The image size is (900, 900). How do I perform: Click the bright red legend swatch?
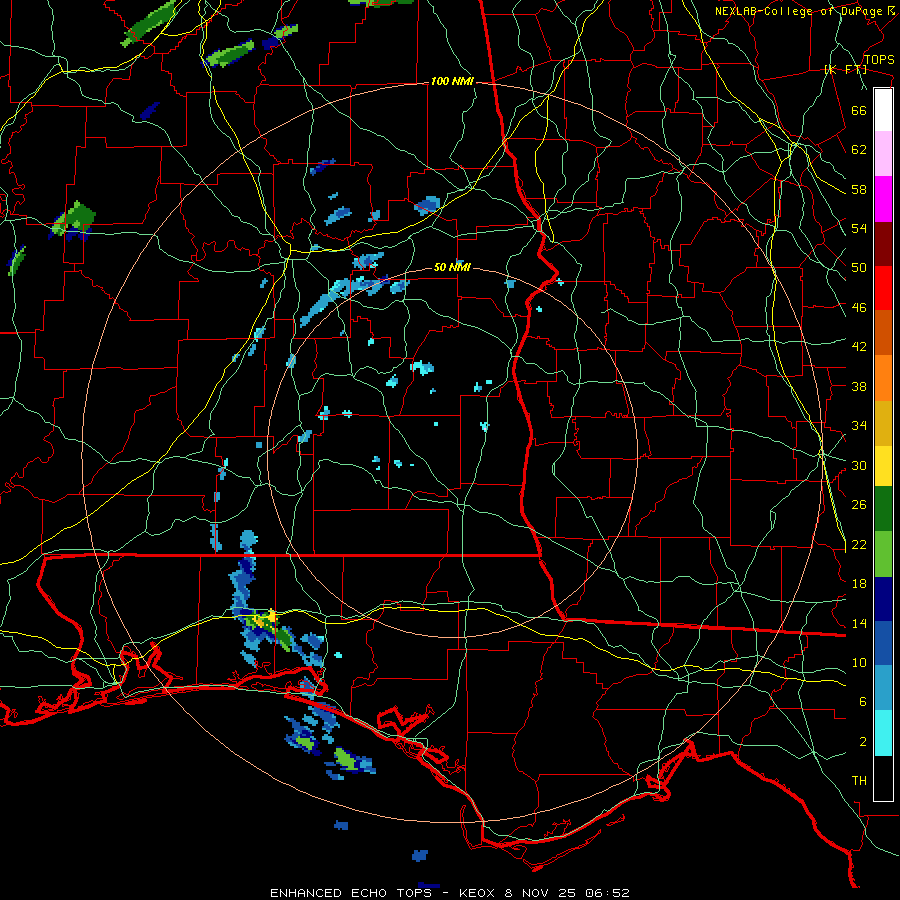click(883, 288)
